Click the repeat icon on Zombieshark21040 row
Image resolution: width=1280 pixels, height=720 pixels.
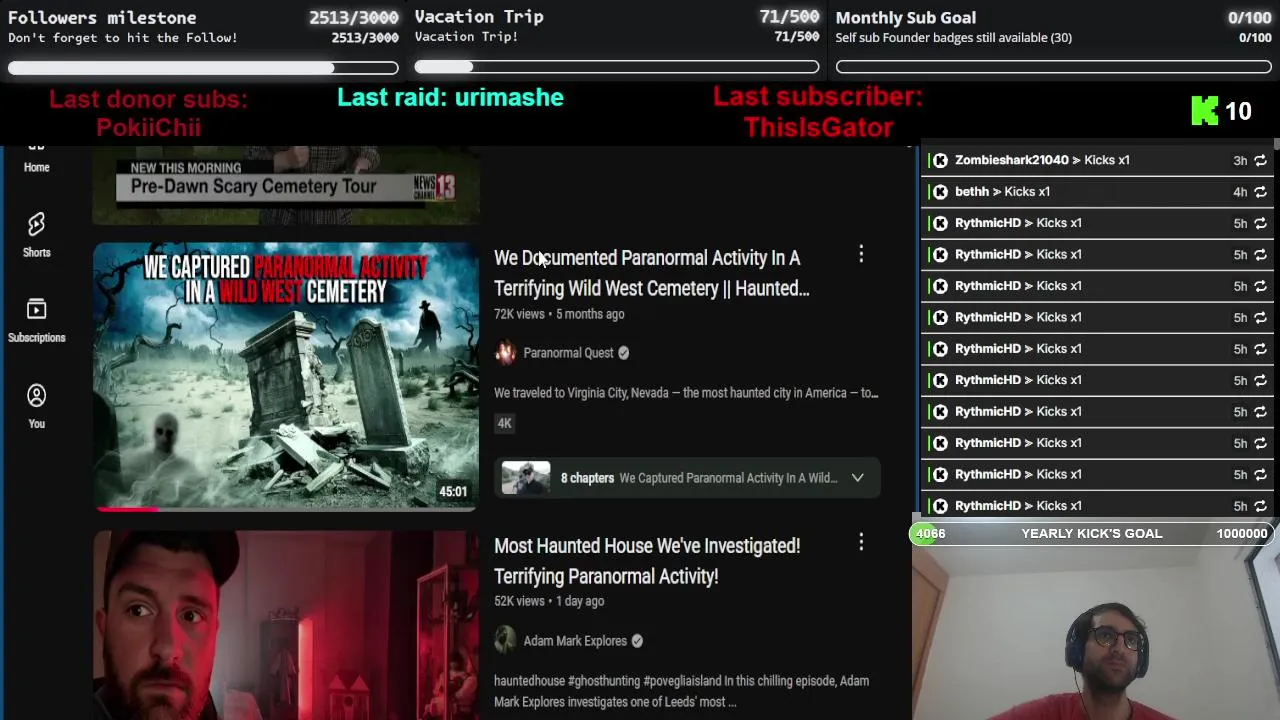point(1260,160)
